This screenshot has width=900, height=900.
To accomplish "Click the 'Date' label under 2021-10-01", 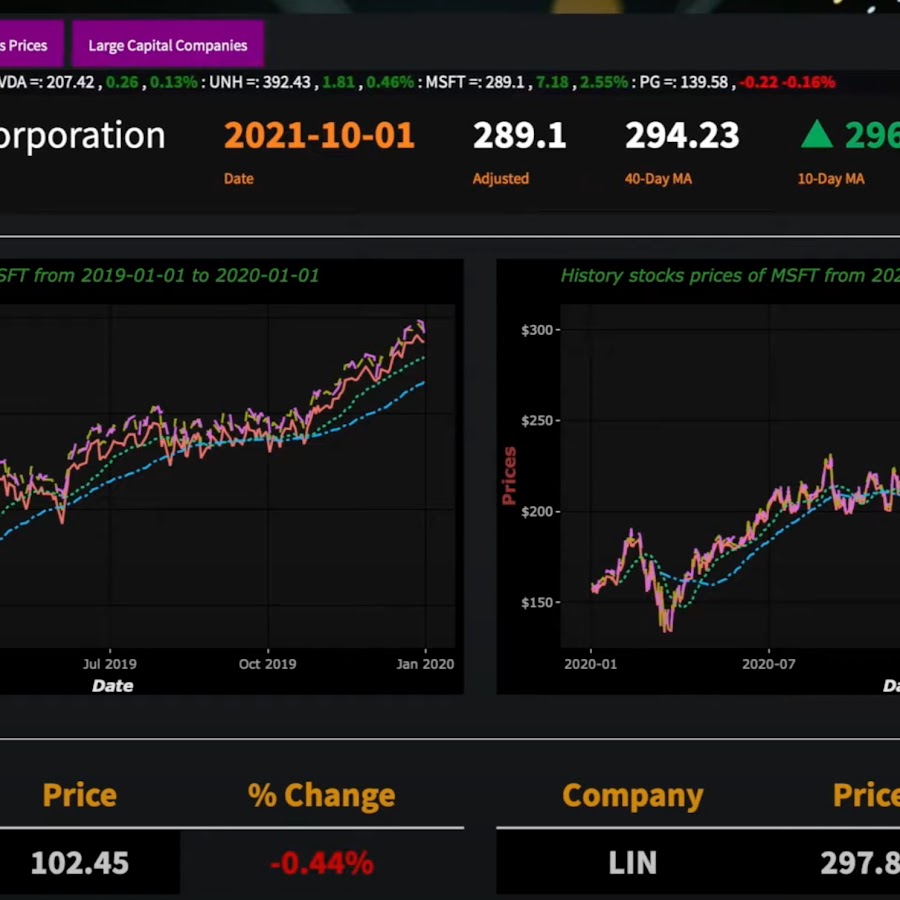I will click(x=239, y=179).
